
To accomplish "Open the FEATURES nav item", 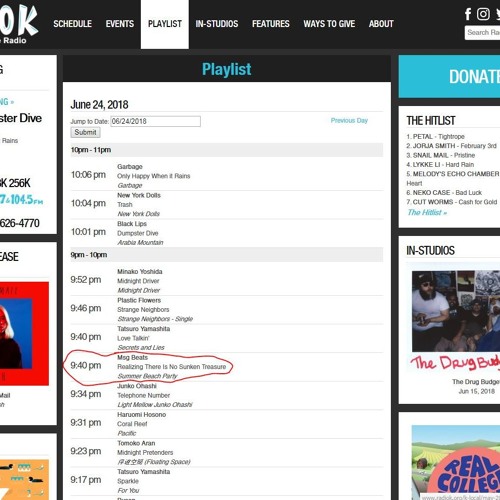I will click(x=271, y=24).
